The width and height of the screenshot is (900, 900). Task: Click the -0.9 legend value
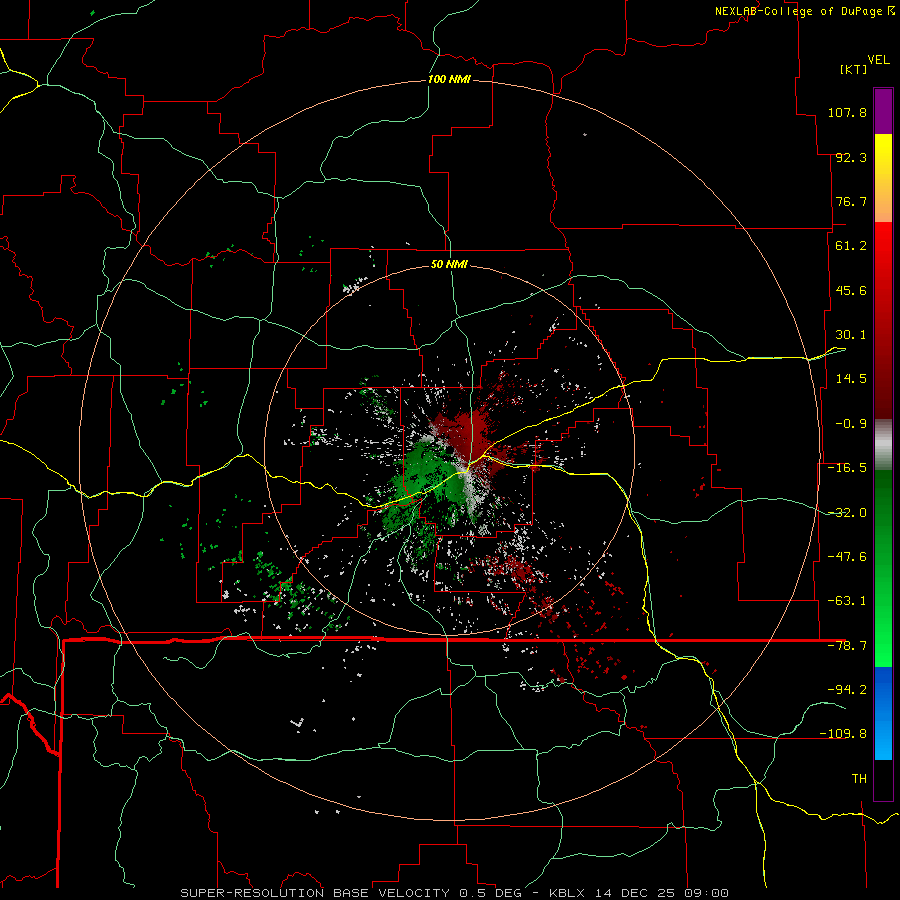[x=851, y=424]
